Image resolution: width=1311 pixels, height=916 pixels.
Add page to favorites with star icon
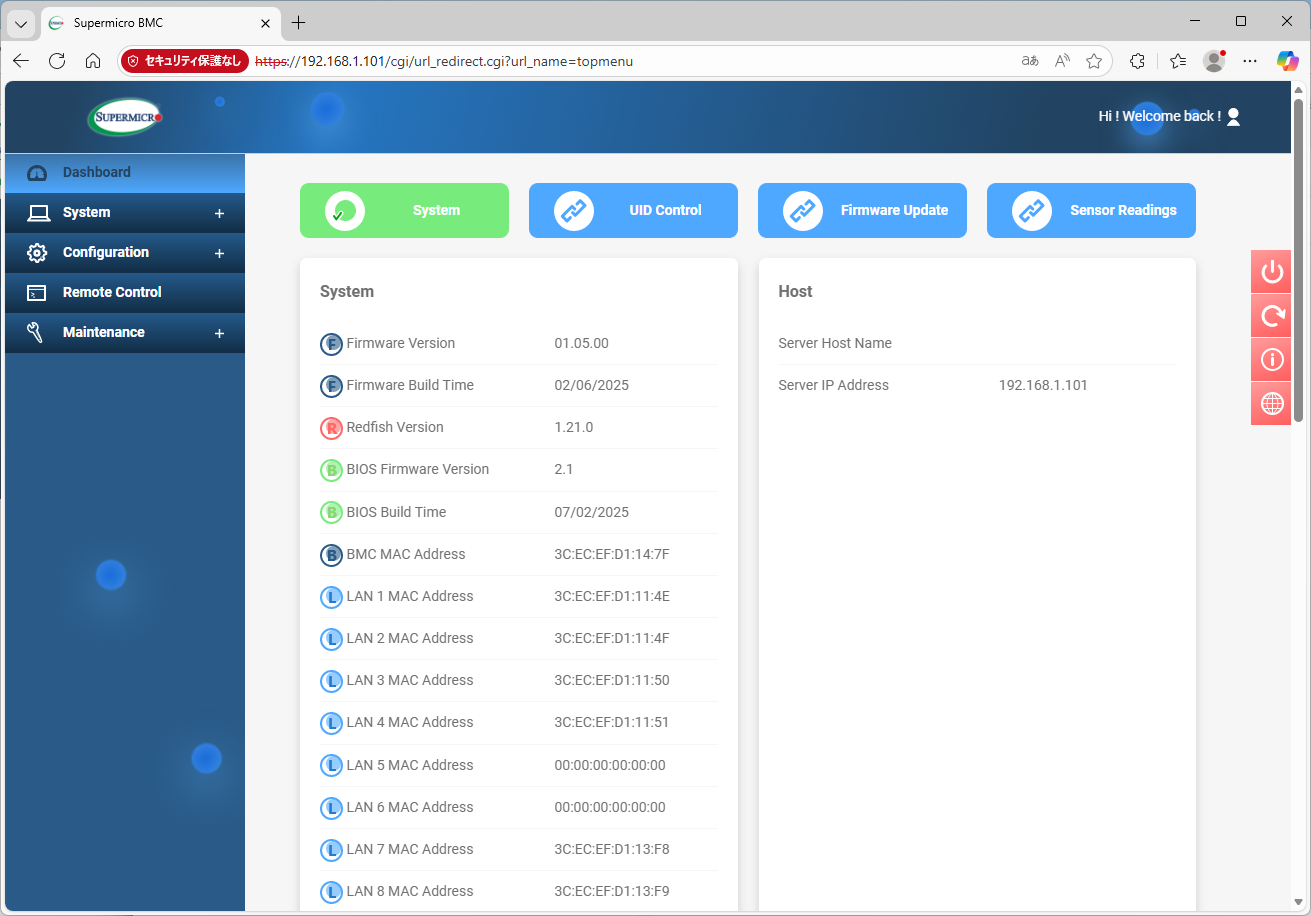tap(1094, 61)
